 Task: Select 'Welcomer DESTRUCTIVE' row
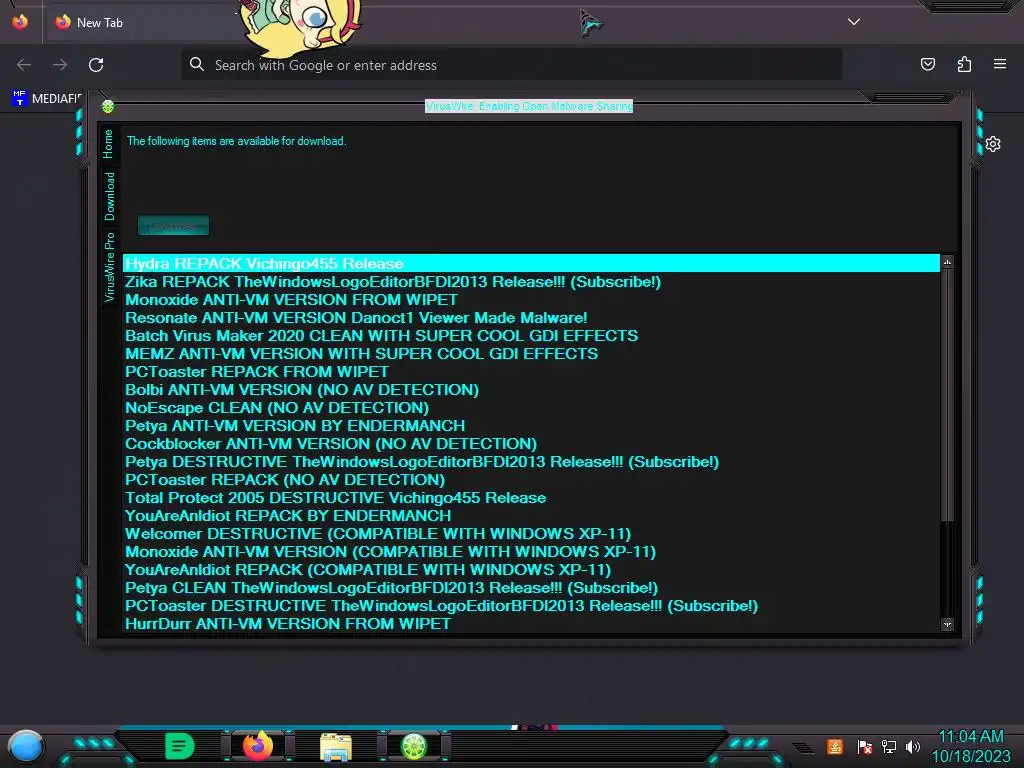(531, 534)
